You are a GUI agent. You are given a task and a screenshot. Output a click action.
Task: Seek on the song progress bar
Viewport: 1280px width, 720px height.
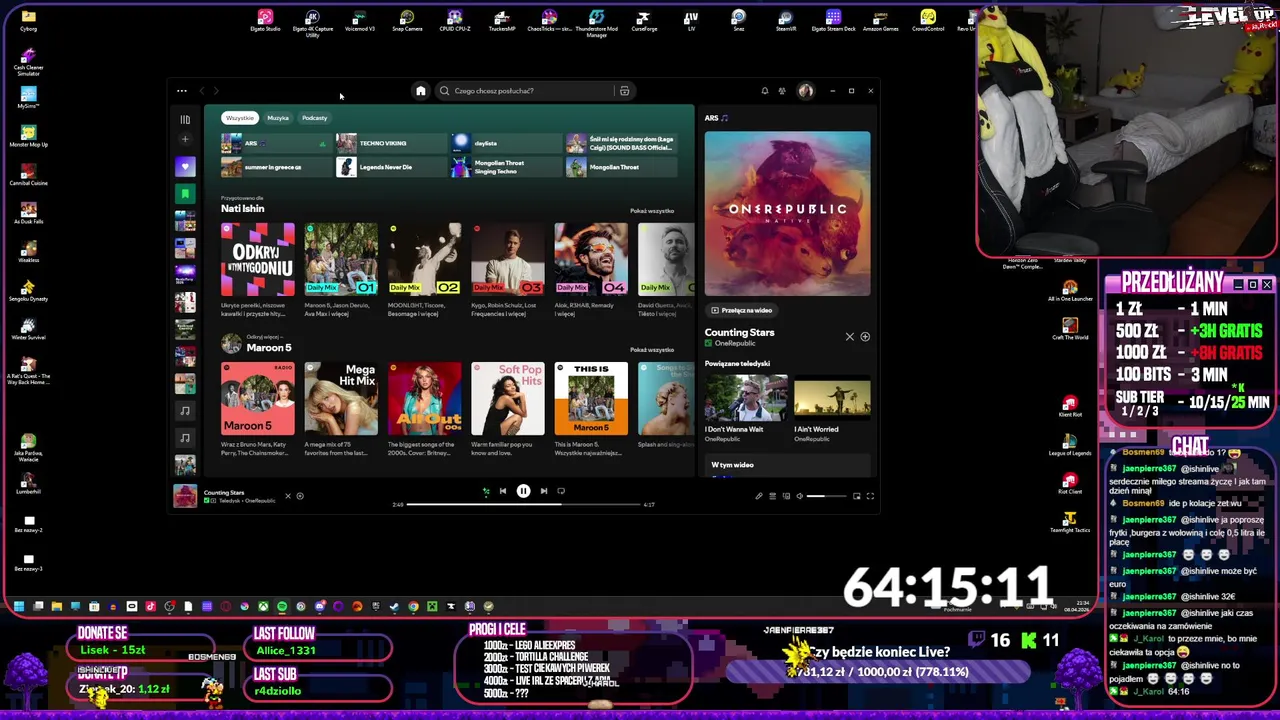coord(523,504)
